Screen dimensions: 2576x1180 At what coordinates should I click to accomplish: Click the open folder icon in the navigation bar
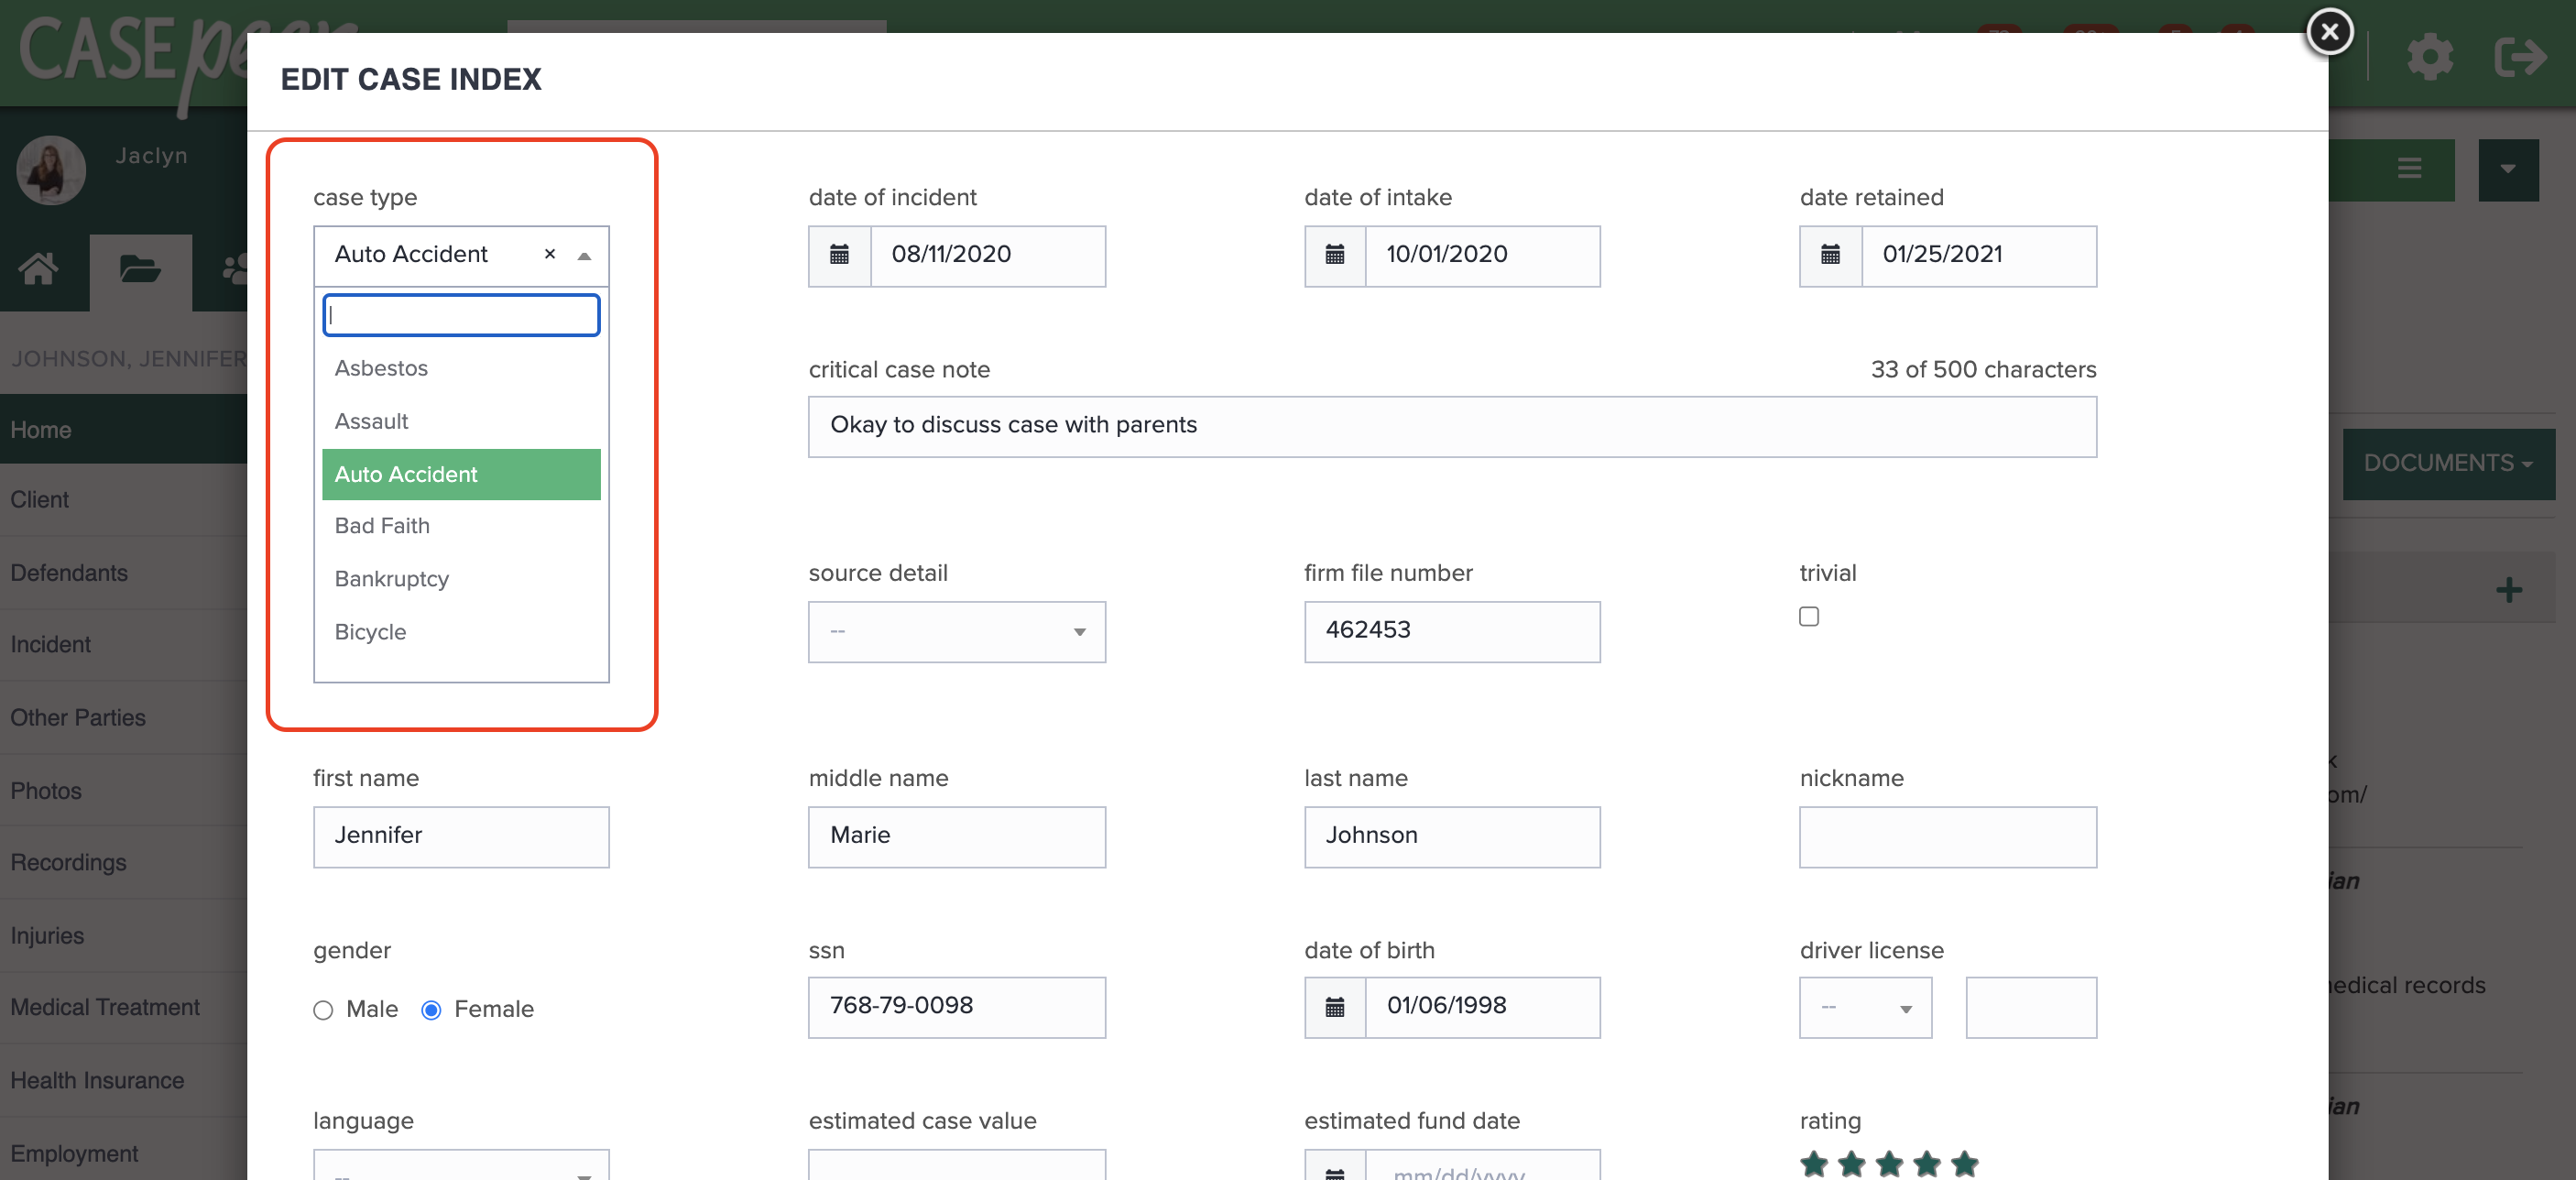[x=141, y=270]
